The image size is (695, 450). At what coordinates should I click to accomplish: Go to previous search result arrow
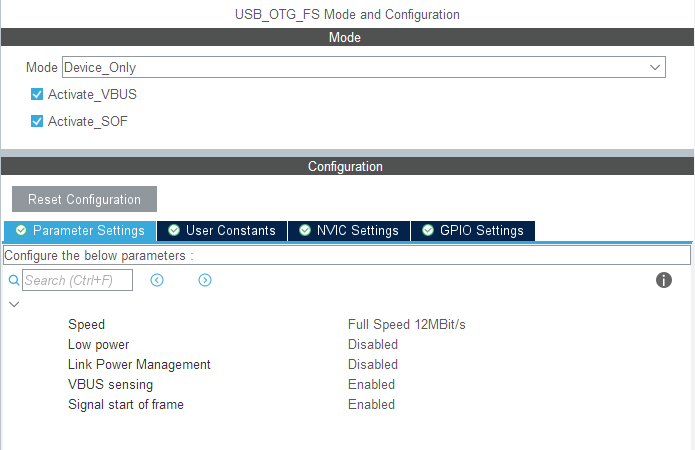point(157,280)
